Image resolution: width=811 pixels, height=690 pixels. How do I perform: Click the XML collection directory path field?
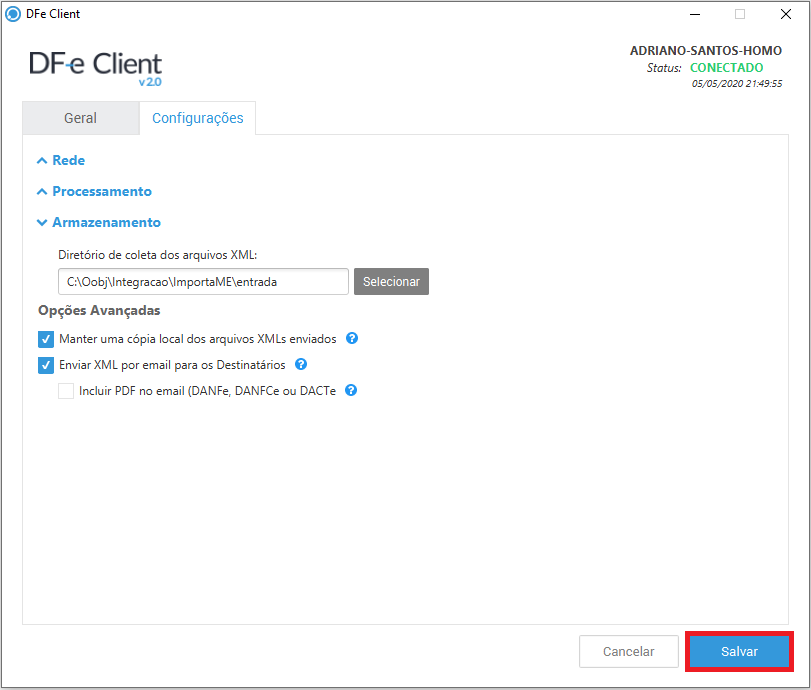pos(203,282)
